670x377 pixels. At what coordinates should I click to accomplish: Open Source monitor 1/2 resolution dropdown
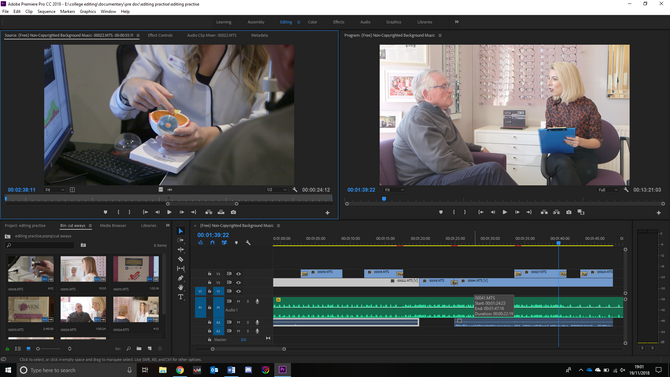(276, 190)
